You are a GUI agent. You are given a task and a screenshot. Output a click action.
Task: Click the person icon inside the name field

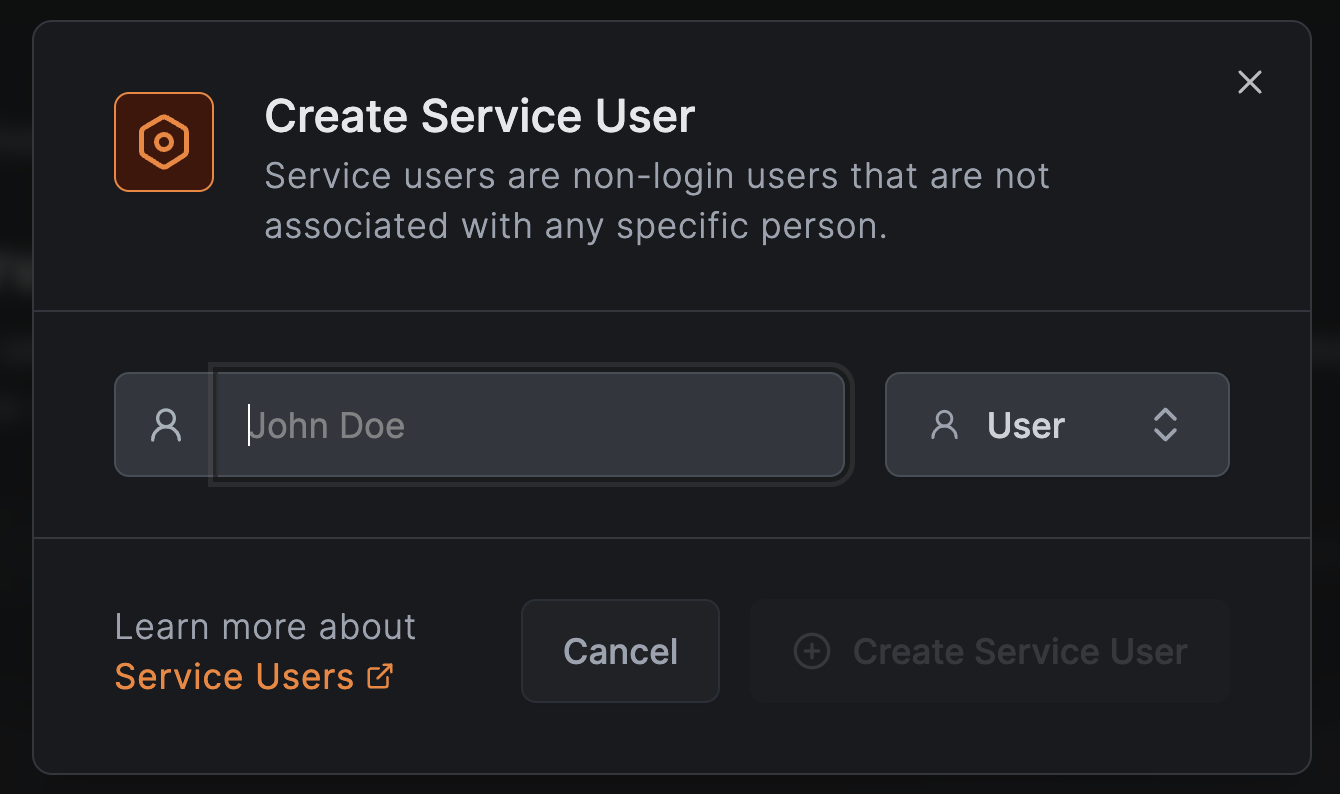(166, 424)
